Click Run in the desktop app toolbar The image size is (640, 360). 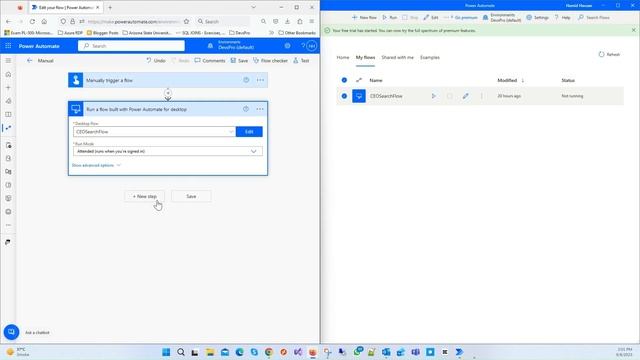389,18
